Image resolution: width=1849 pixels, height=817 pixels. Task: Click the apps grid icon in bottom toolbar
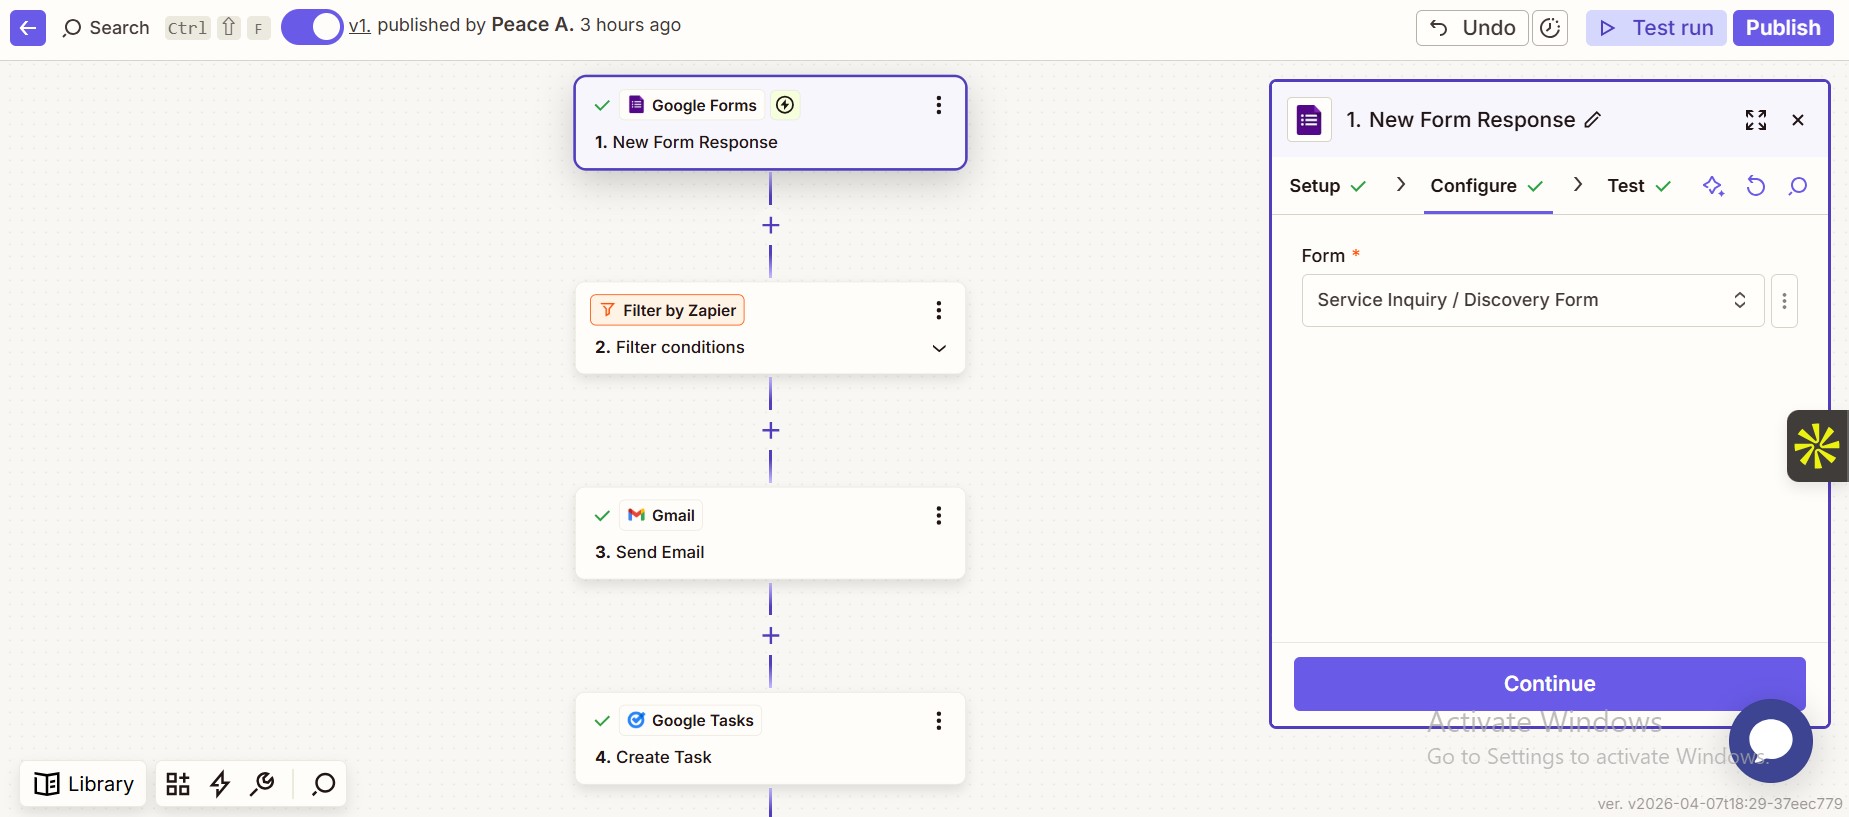[178, 784]
